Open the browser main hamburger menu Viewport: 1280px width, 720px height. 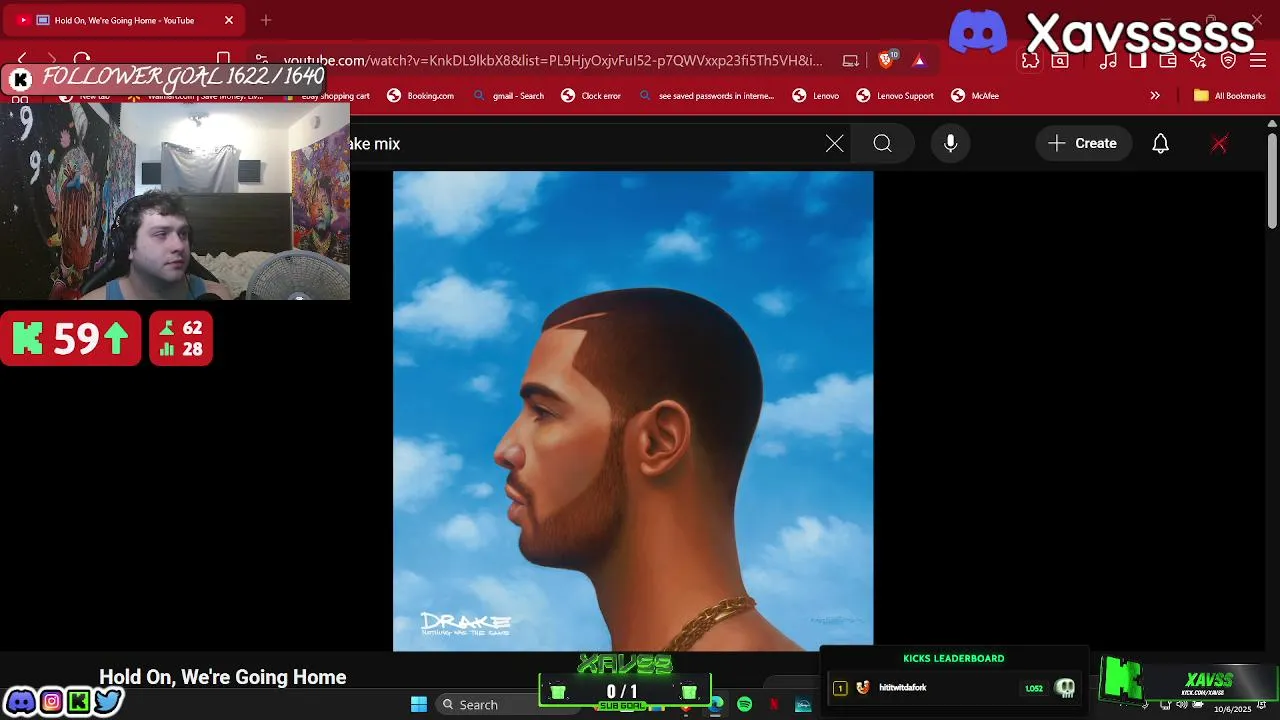pyautogui.click(x=1259, y=61)
